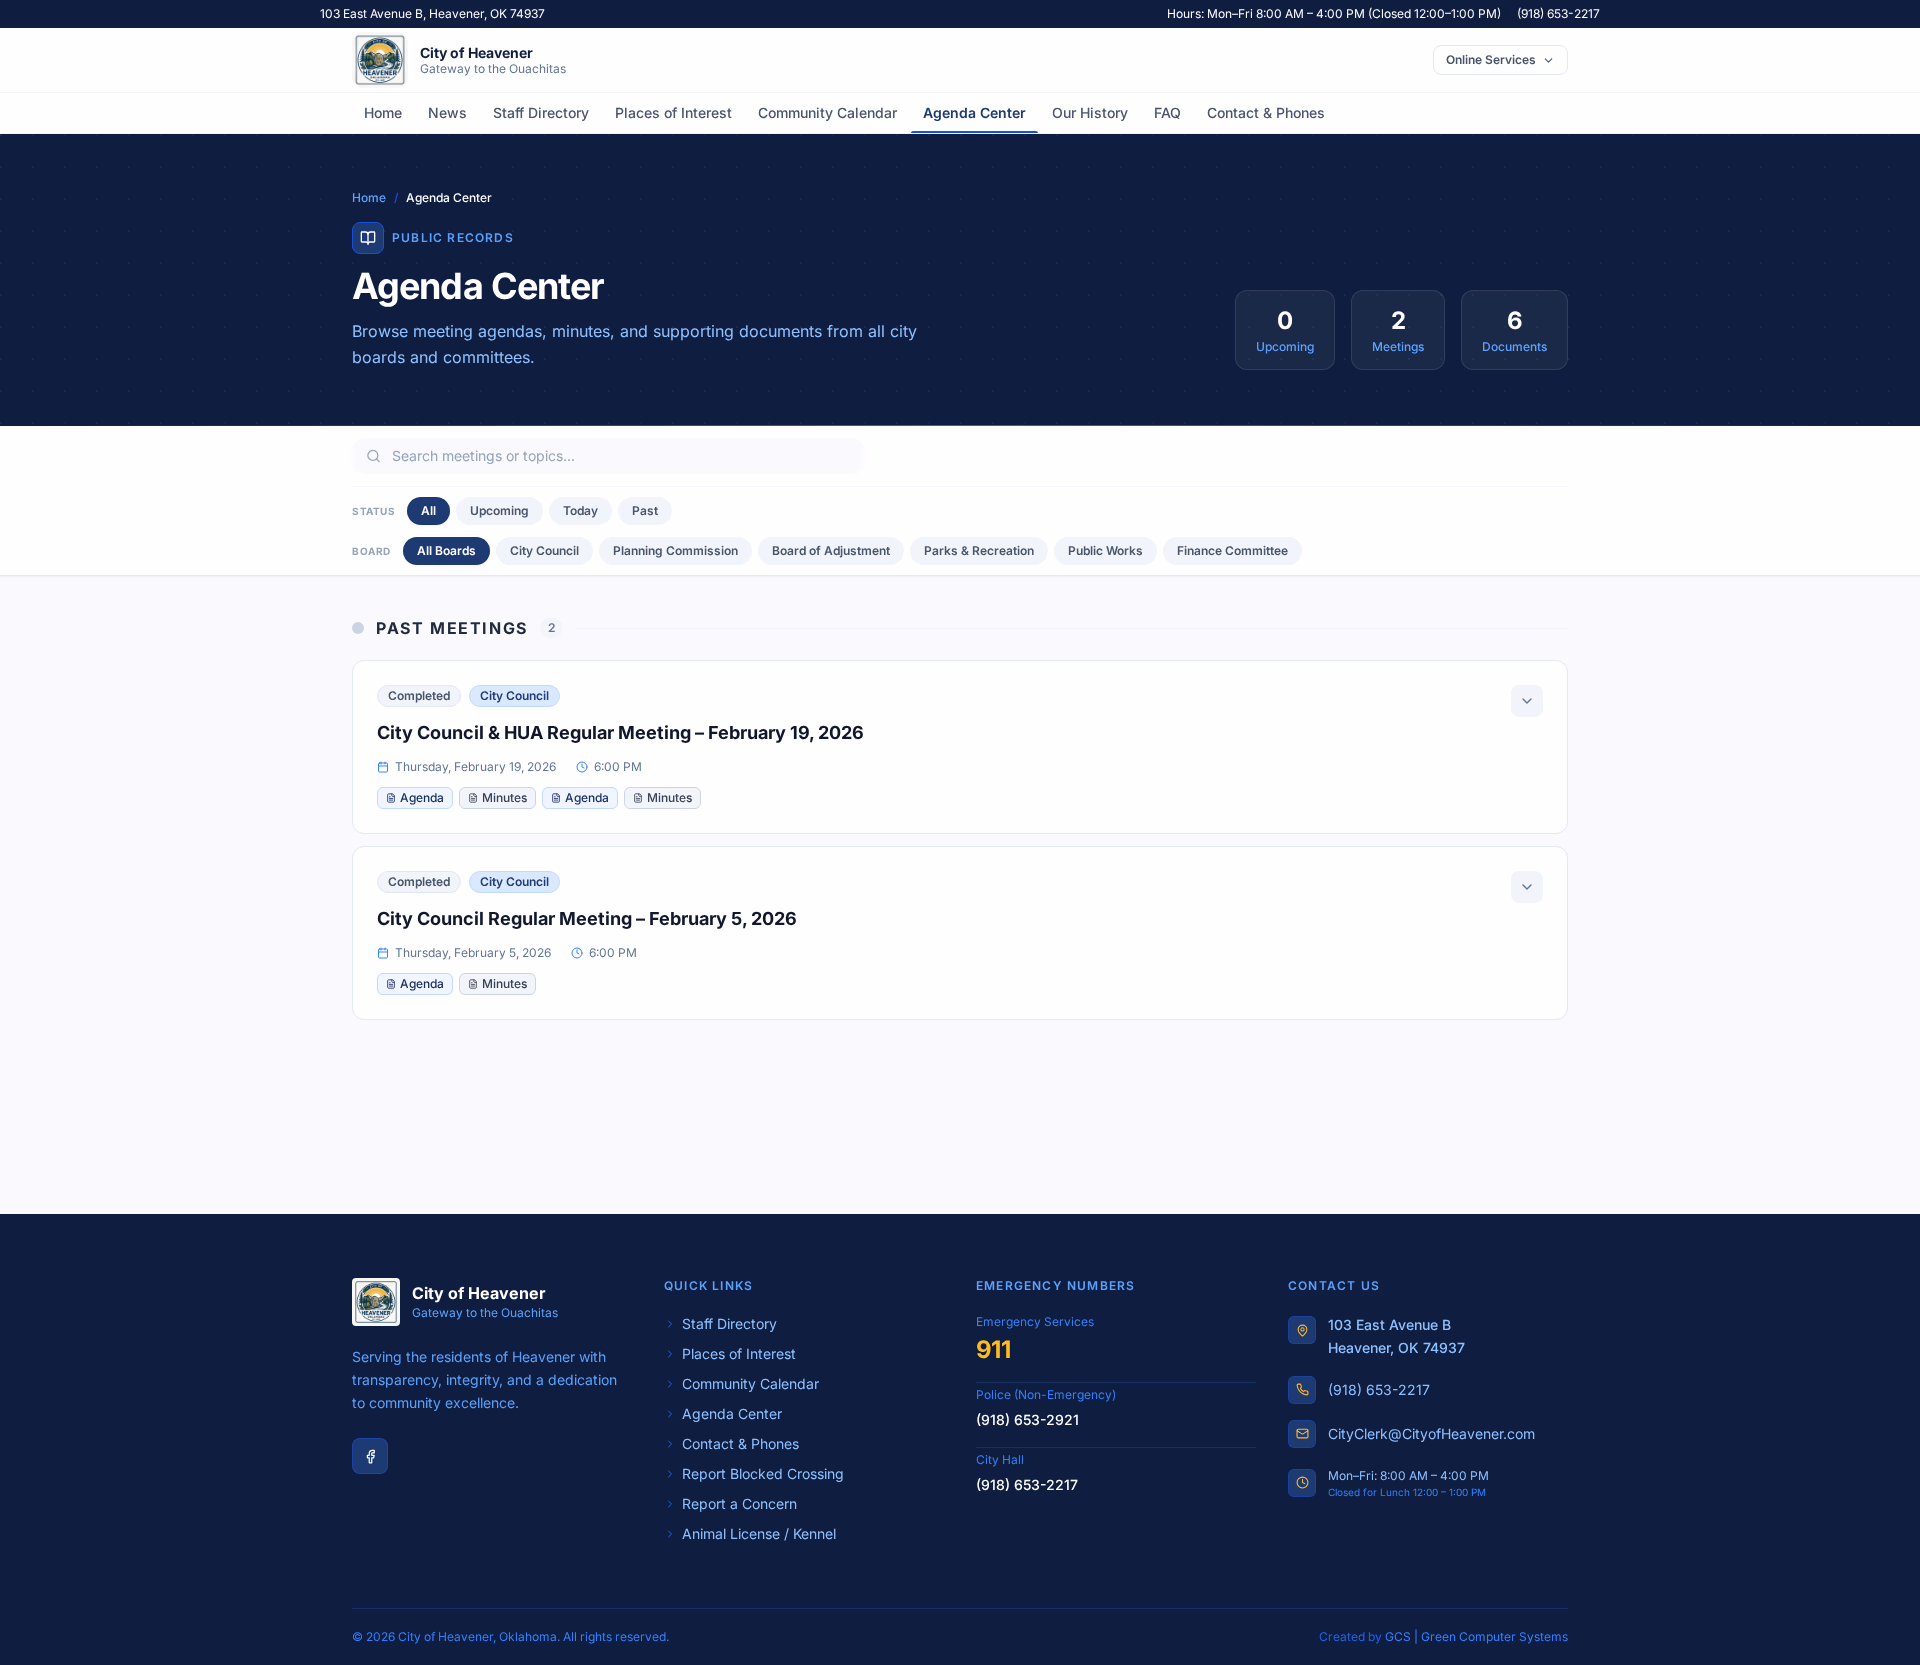The height and width of the screenshot is (1665, 1920).
Task: Click the Meetings count stat card
Action: coord(1398,330)
